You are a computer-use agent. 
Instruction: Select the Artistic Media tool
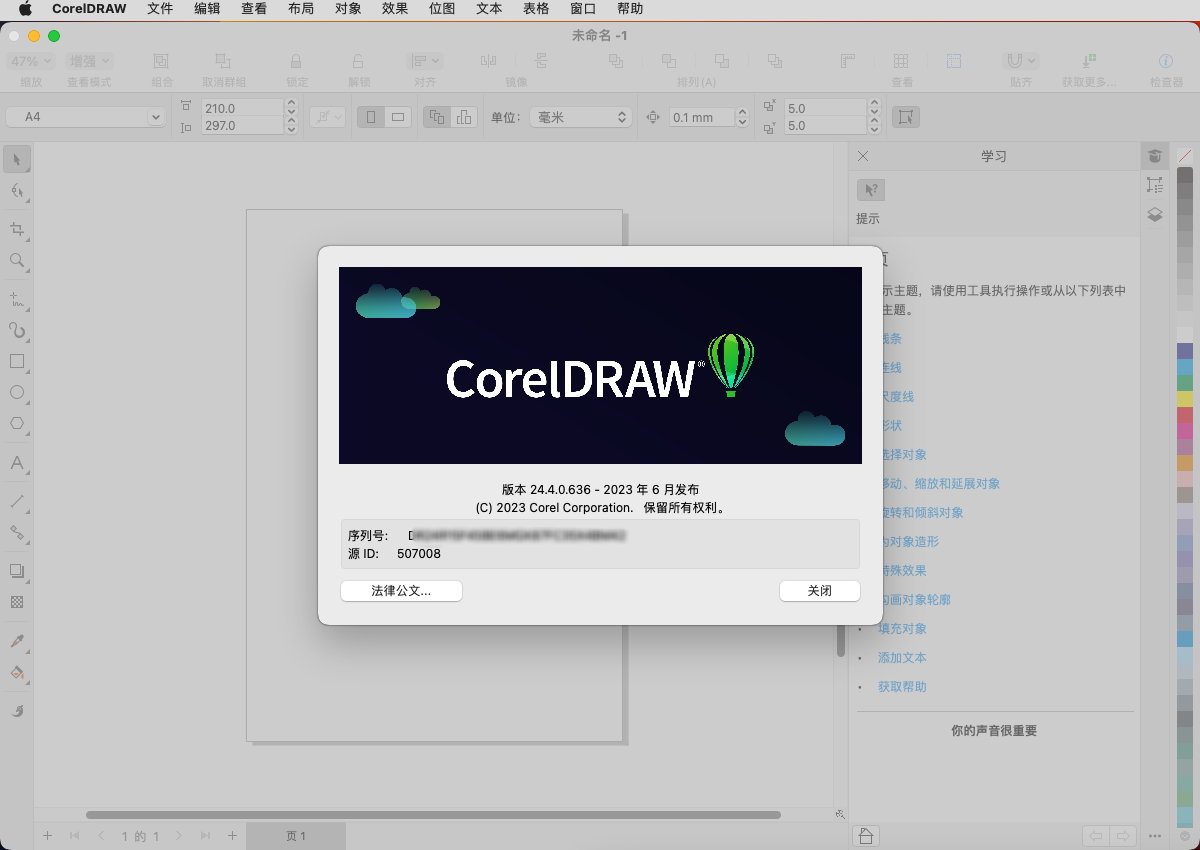coord(17,330)
